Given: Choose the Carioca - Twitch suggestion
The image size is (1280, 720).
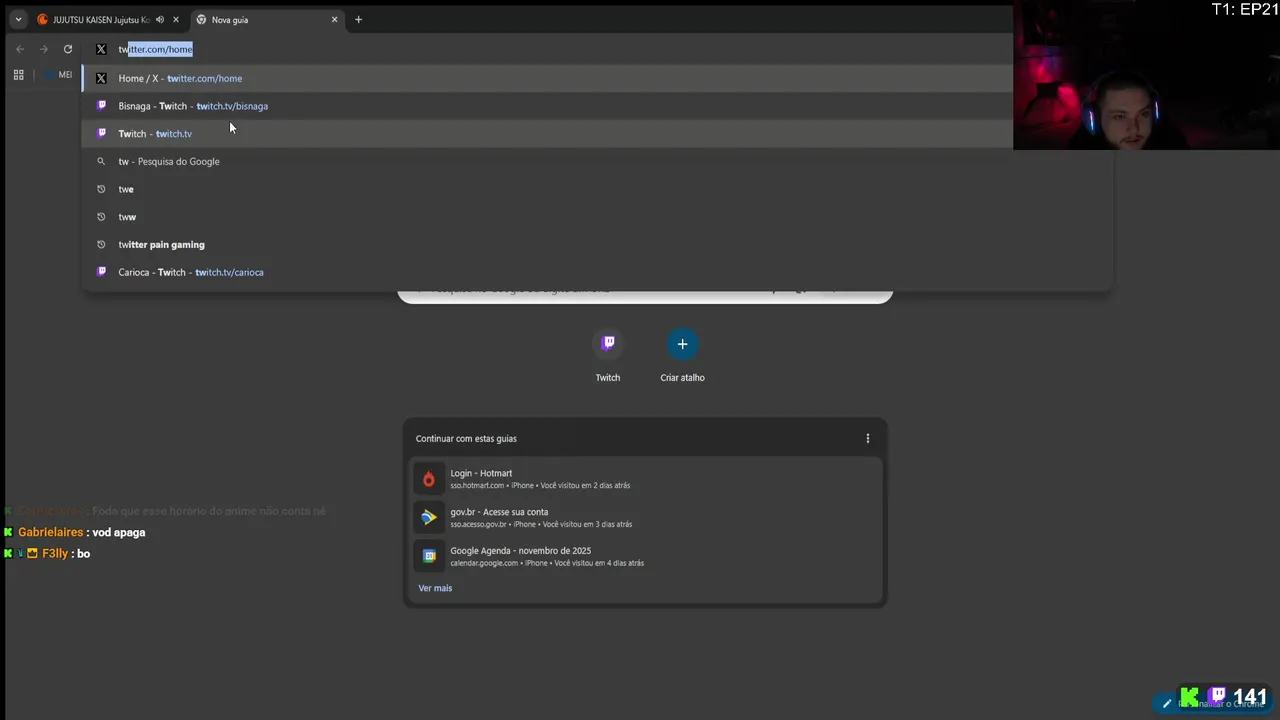Looking at the screenshot, I should point(597,272).
